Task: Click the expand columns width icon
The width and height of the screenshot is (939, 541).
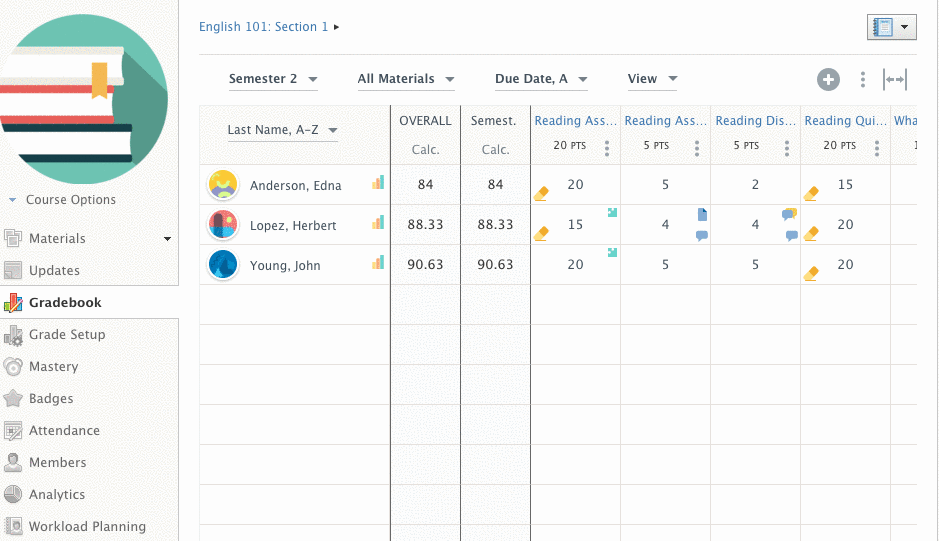Action: (895, 80)
